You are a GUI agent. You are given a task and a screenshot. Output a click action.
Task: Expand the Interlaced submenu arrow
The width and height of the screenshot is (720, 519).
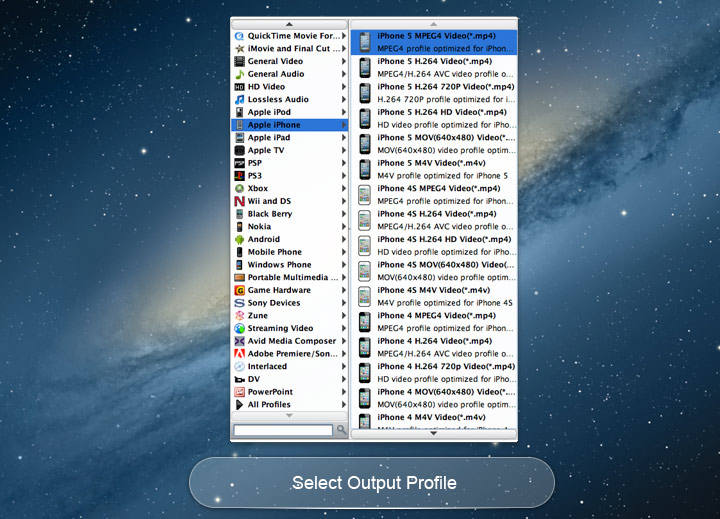(x=343, y=367)
